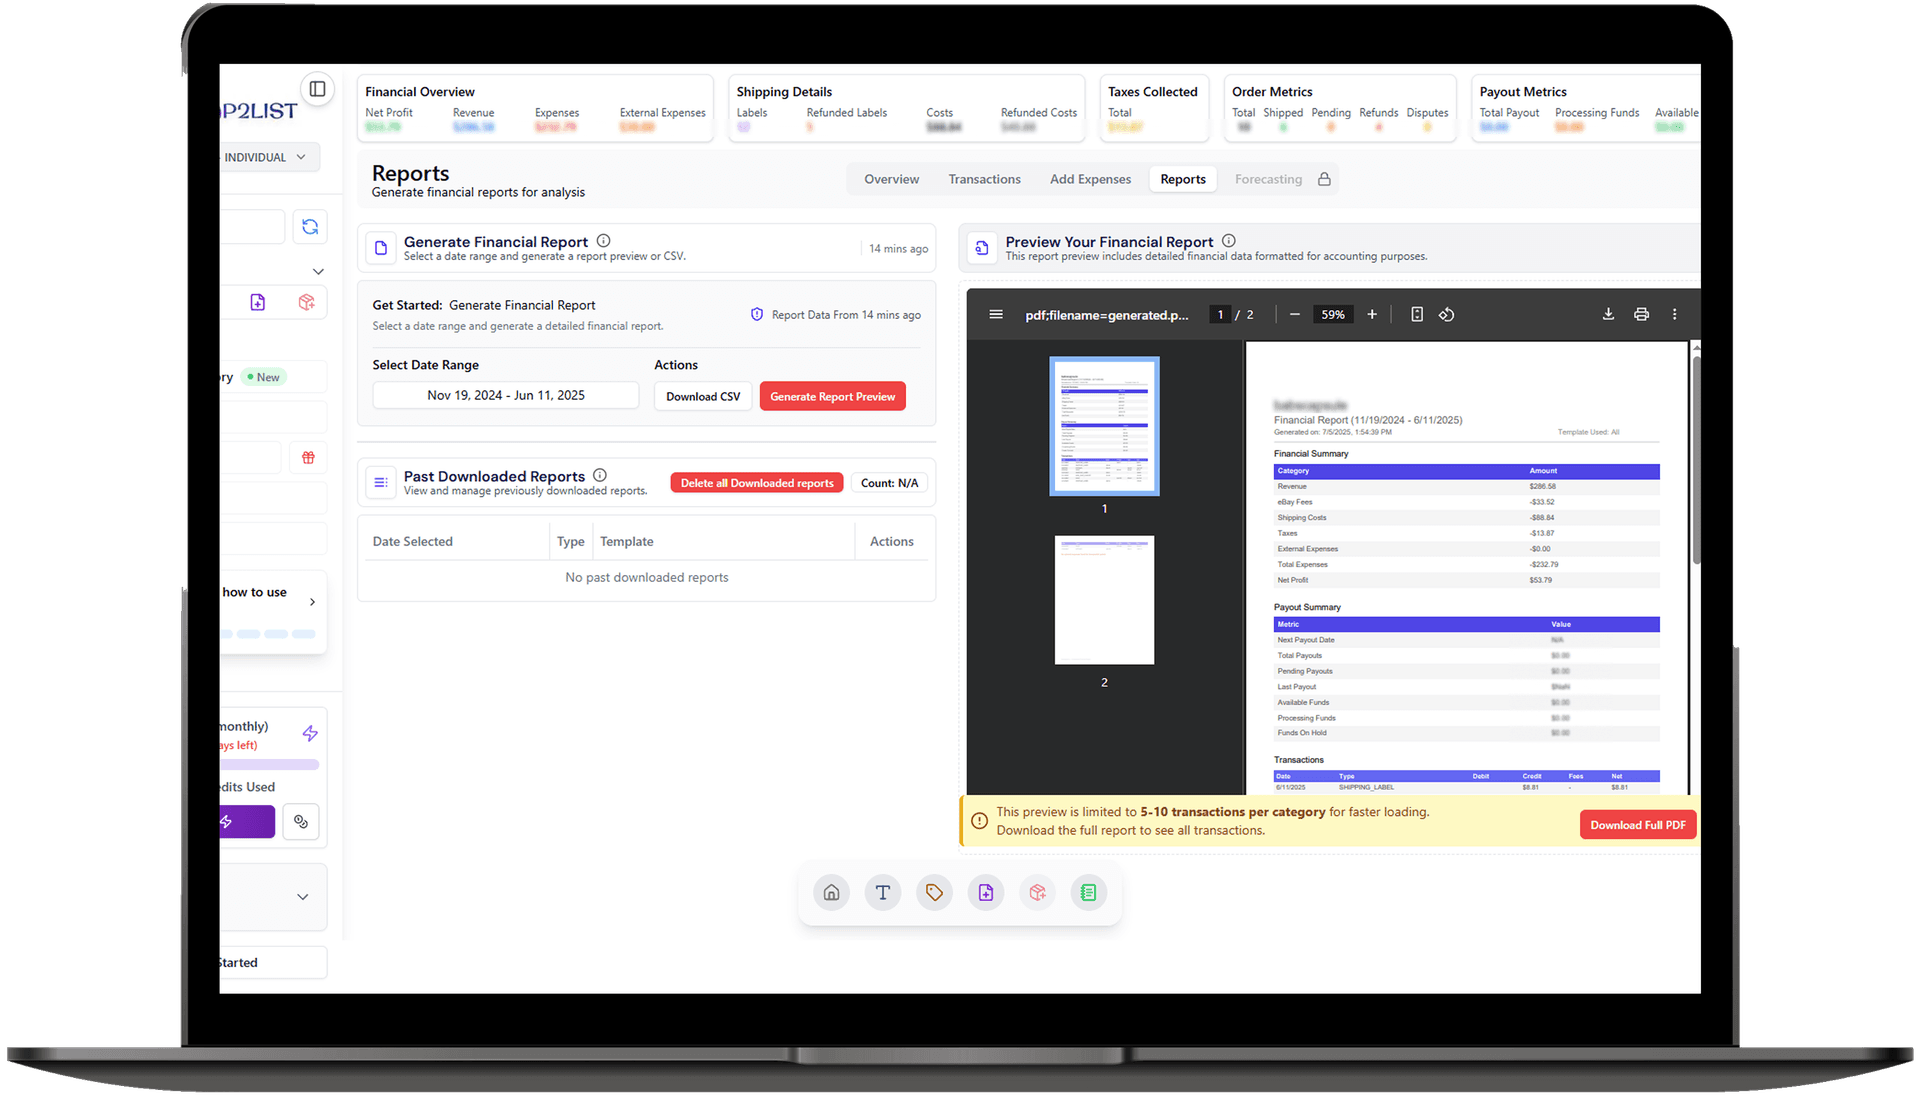Screen dimensions: 1920x1096
Task: Open the red gift rewards icon
Action: tap(308, 457)
